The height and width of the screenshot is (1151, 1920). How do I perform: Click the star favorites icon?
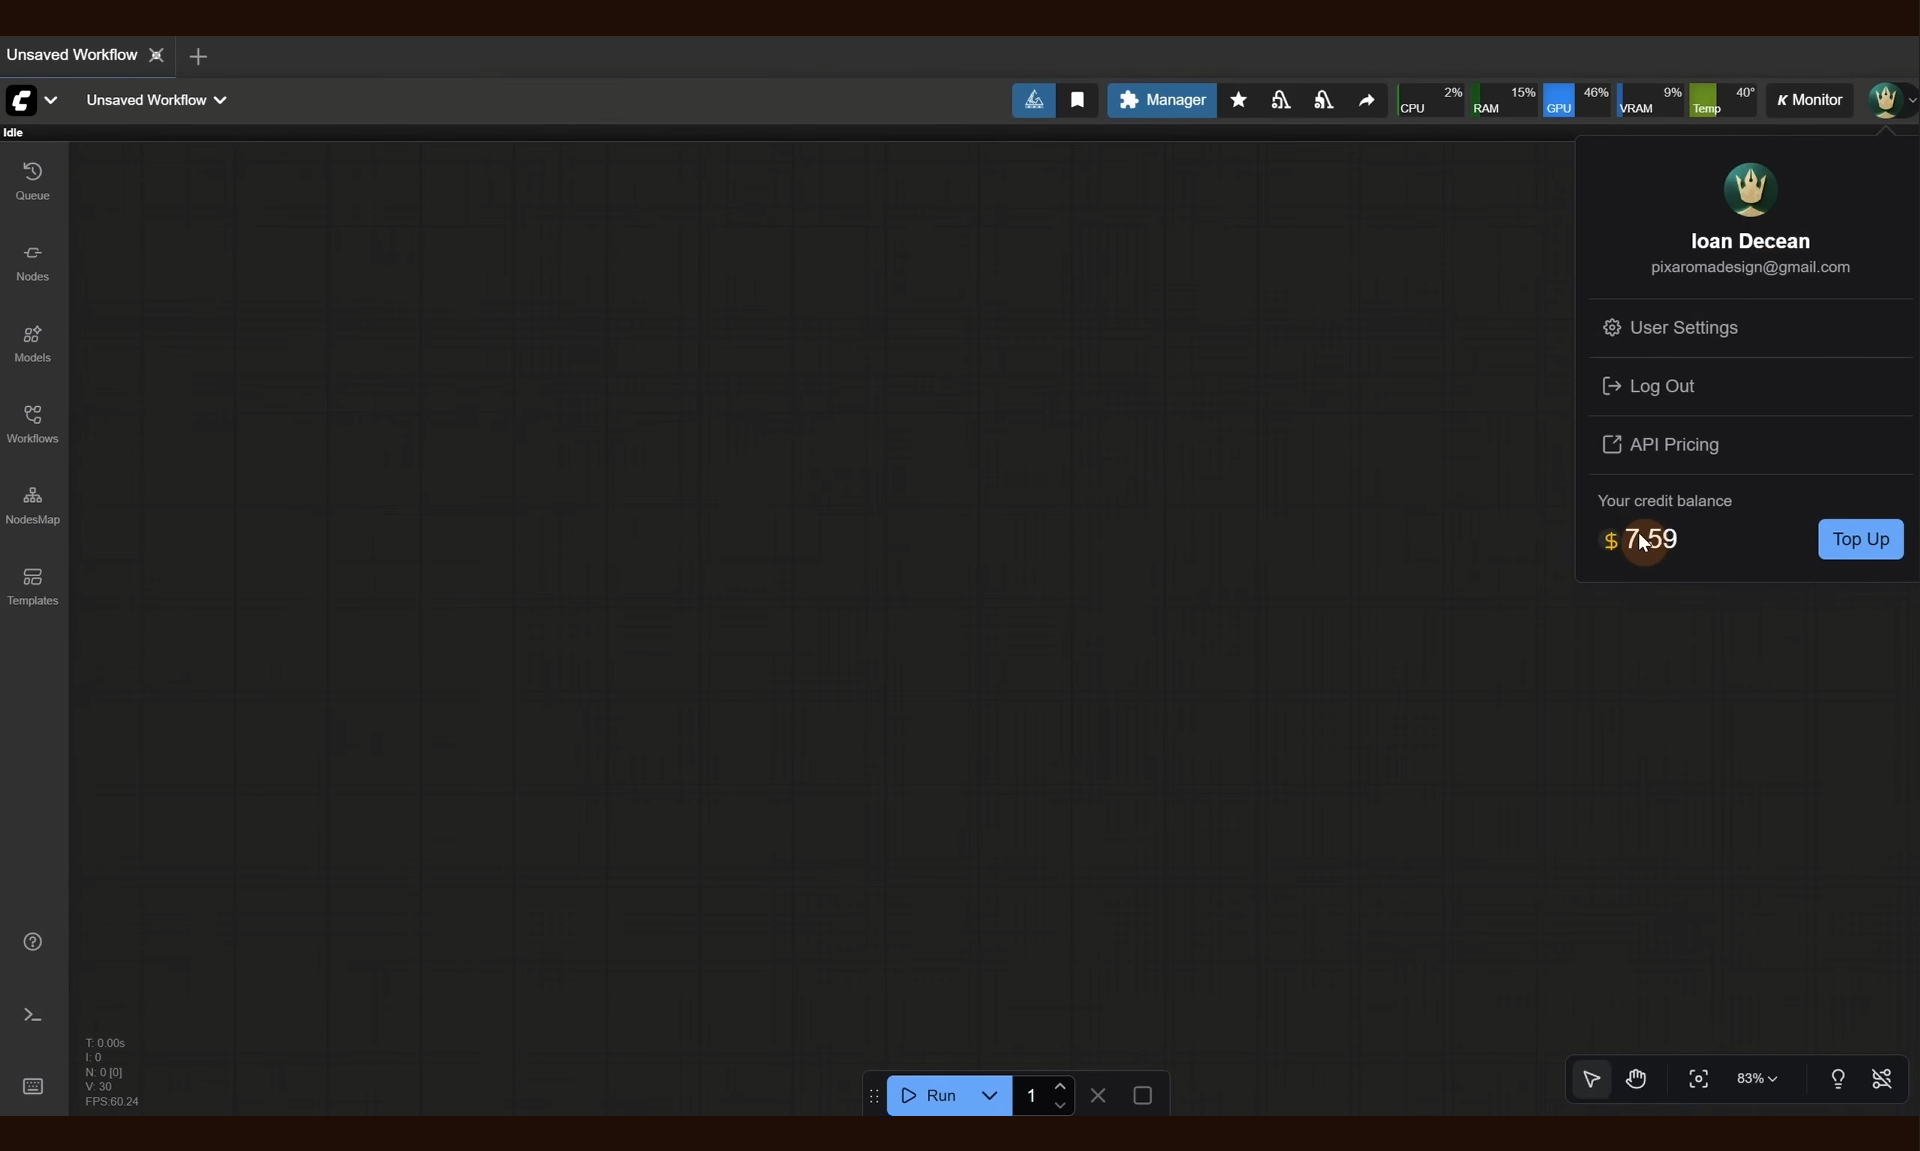(1238, 100)
